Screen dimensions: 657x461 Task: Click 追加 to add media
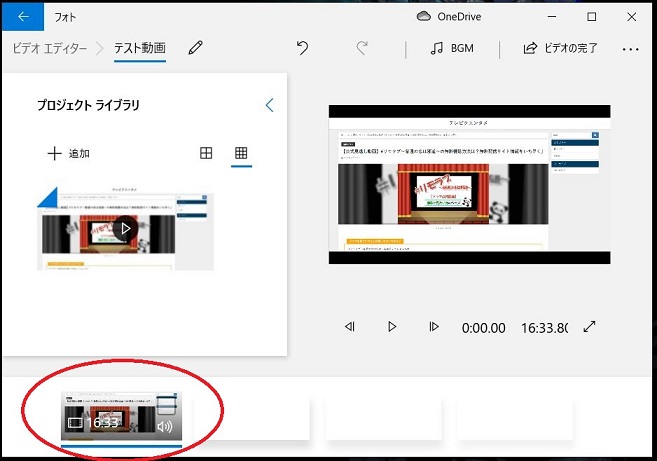coord(68,153)
